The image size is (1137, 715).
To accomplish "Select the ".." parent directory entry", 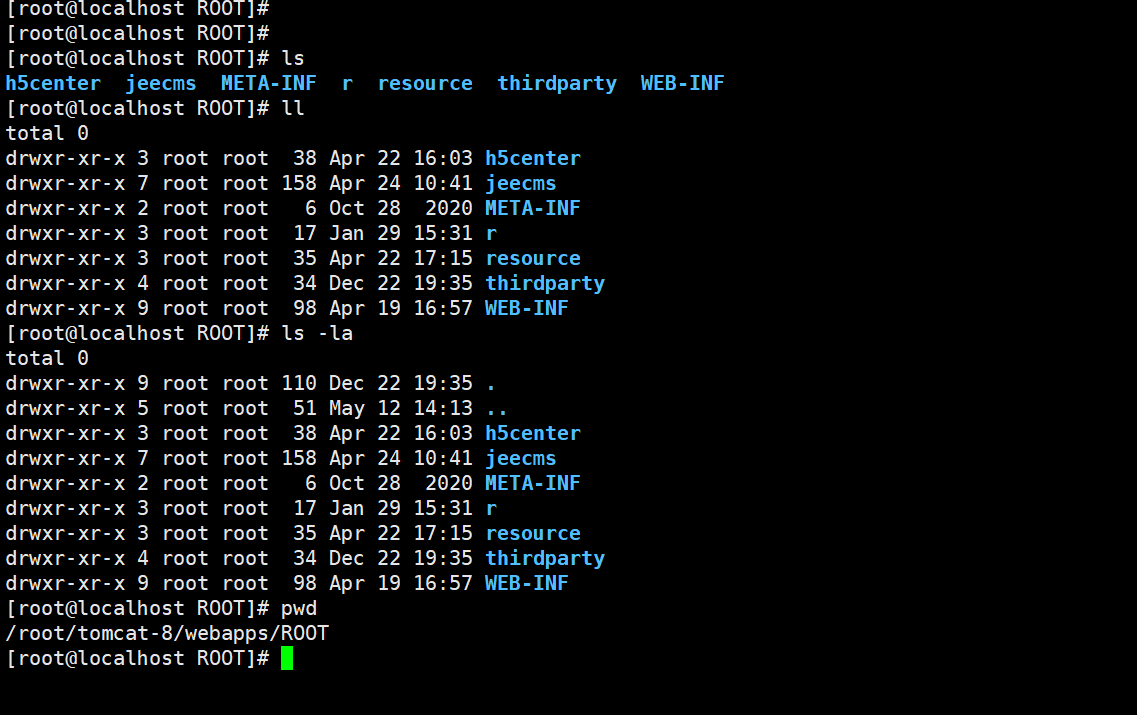I will (x=497, y=408).
